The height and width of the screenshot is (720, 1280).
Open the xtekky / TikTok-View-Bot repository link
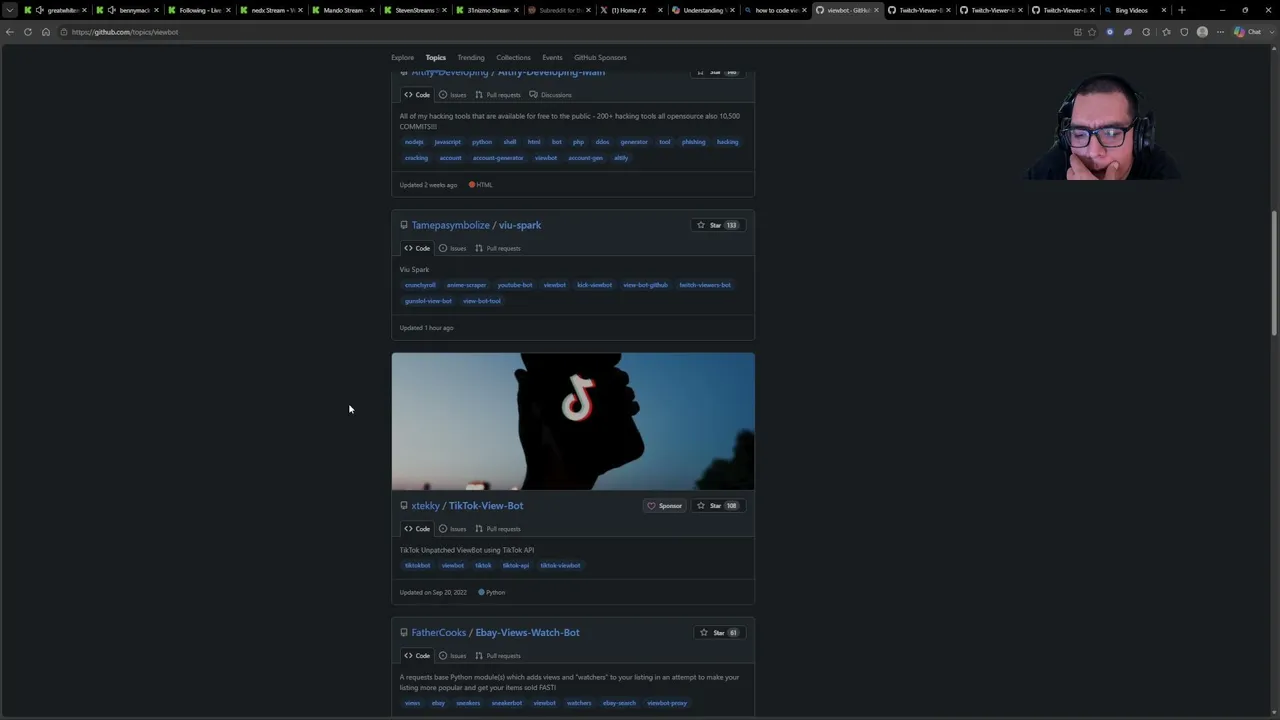click(467, 506)
